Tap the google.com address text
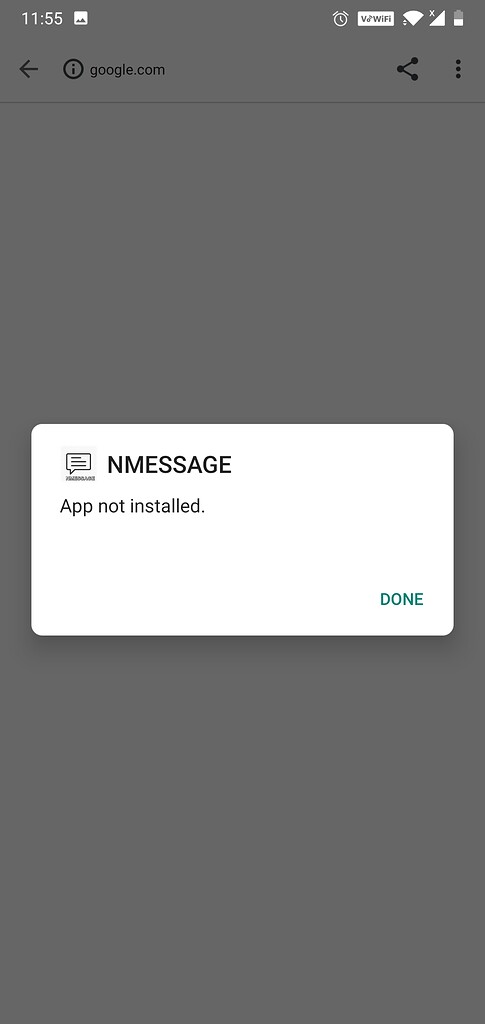485x1024 pixels. click(x=127, y=70)
